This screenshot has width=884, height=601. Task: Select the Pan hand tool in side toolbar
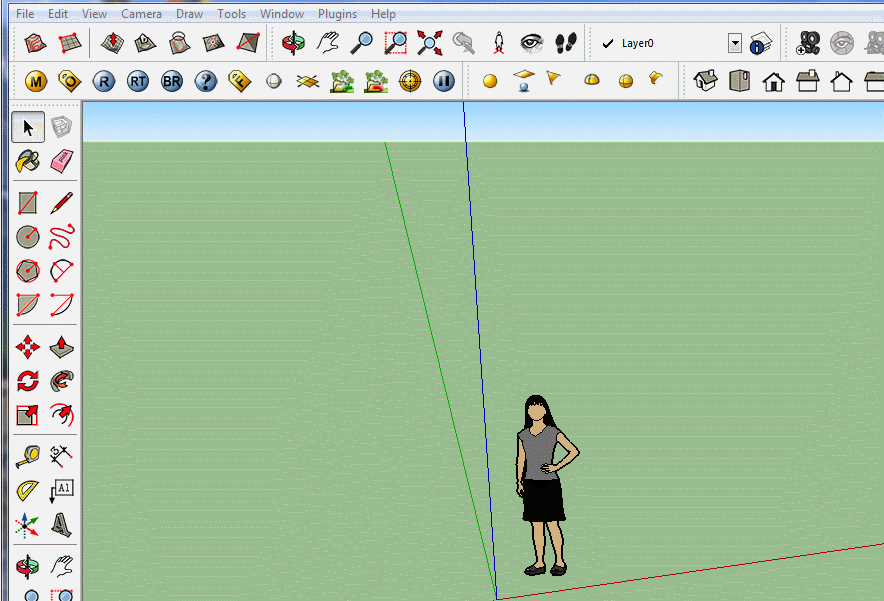click(x=61, y=566)
